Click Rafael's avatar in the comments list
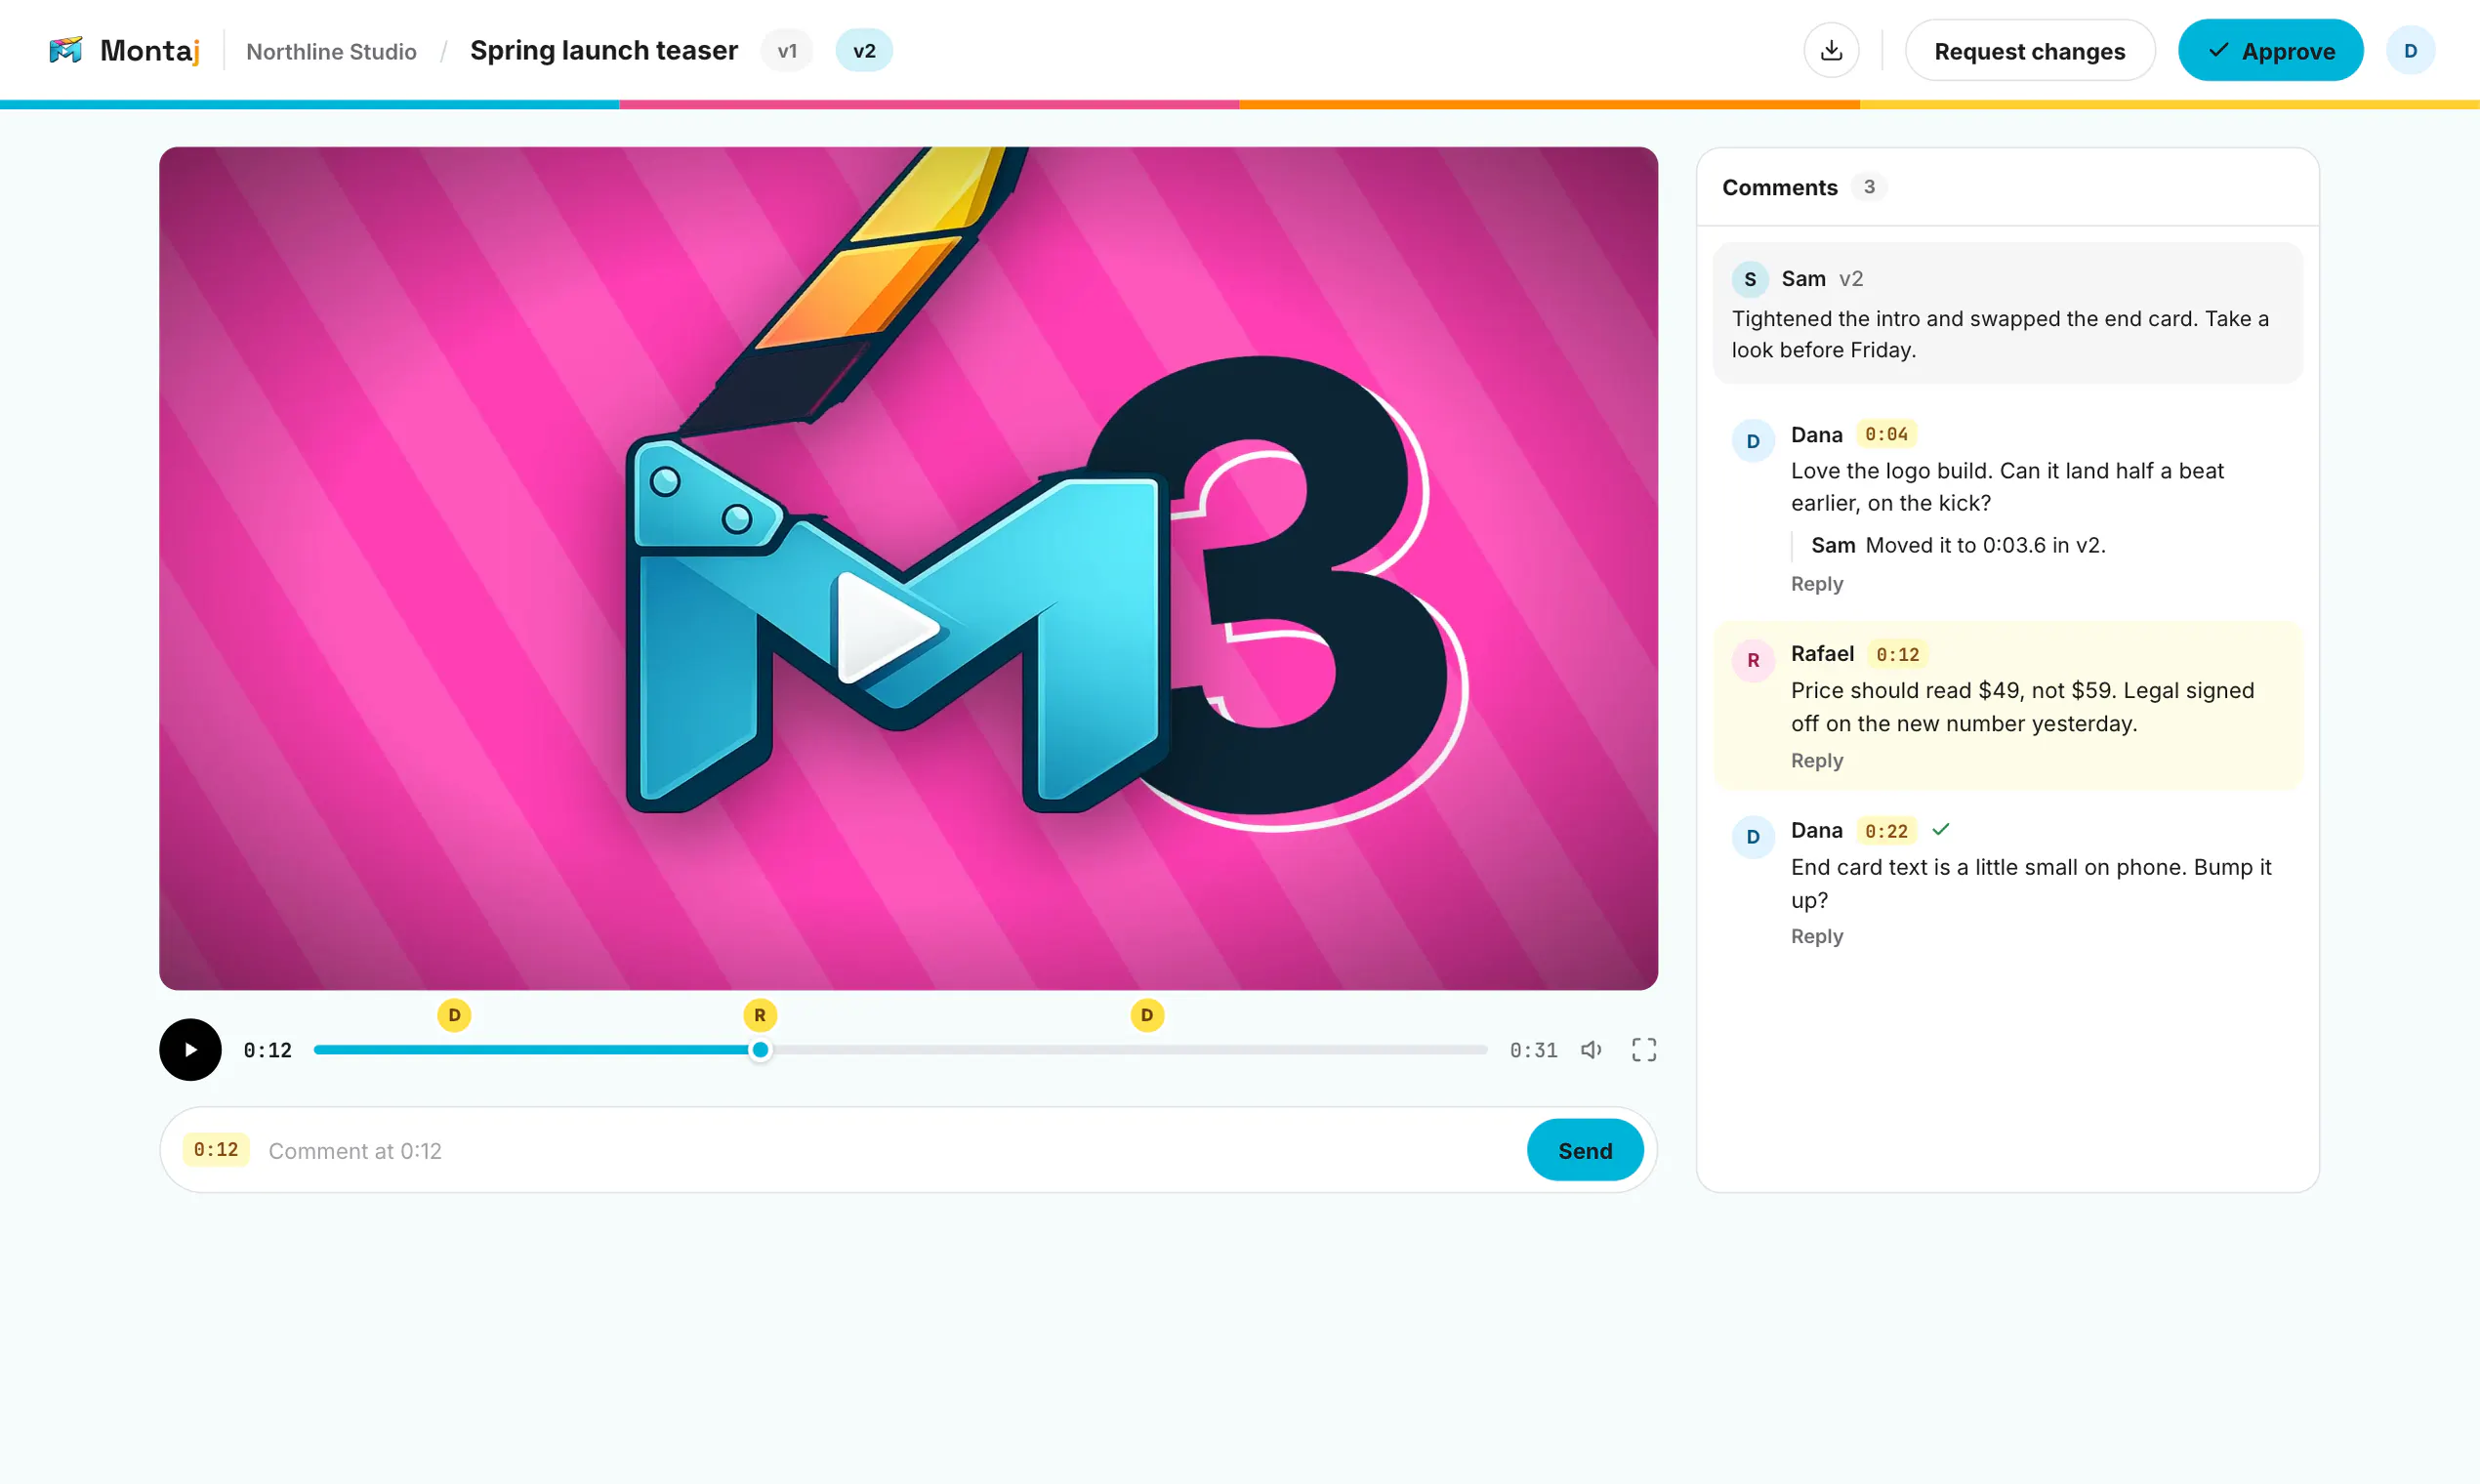2480x1484 pixels. (1753, 660)
